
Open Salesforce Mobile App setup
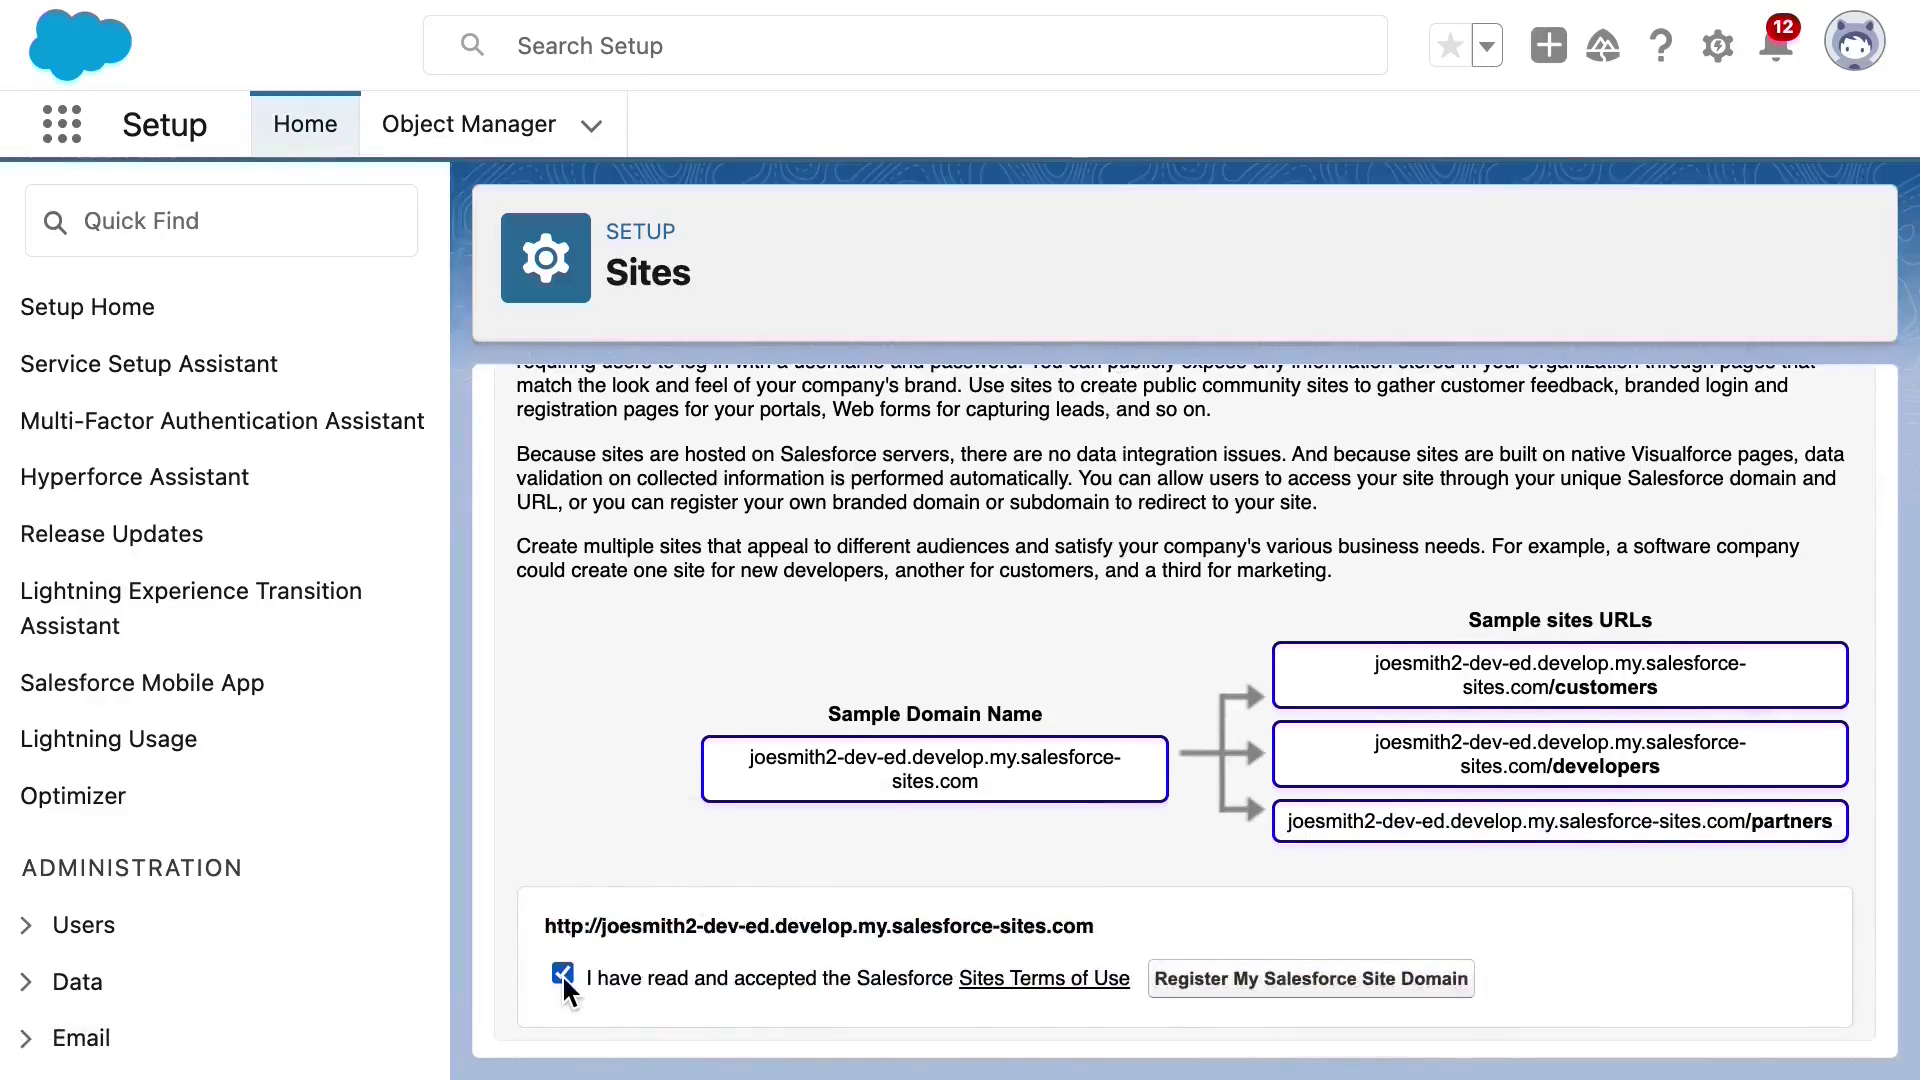142,683
